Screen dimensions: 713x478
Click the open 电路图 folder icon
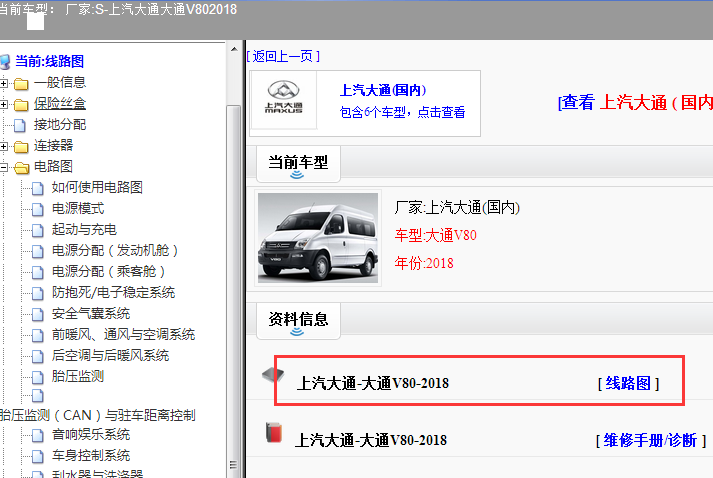[x=21, y=168]
